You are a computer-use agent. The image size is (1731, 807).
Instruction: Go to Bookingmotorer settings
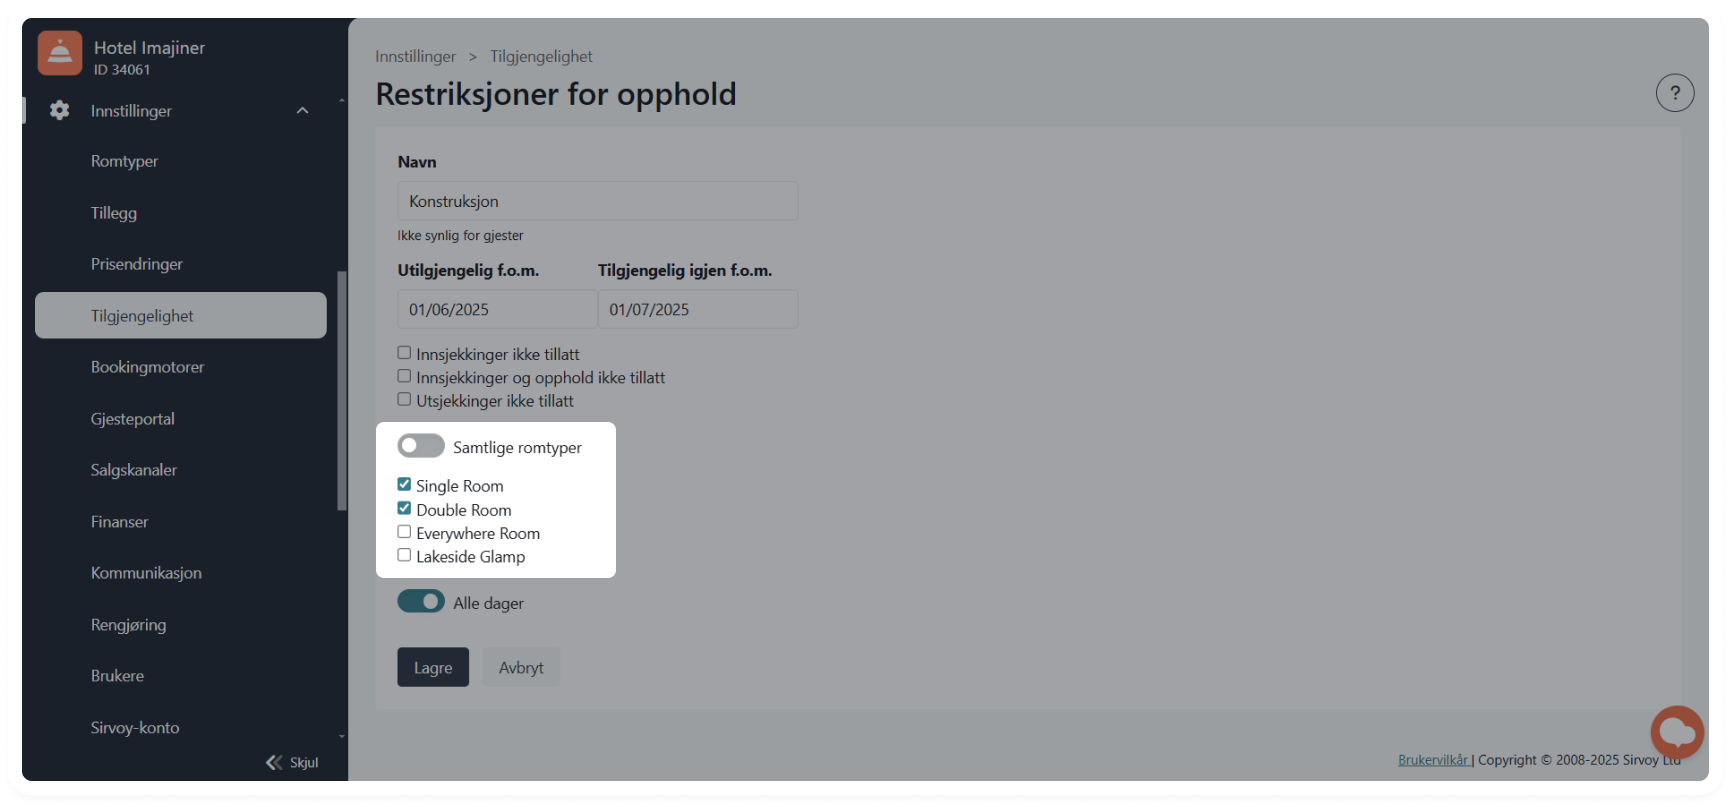pyautogui.click(x=147, y=367)
